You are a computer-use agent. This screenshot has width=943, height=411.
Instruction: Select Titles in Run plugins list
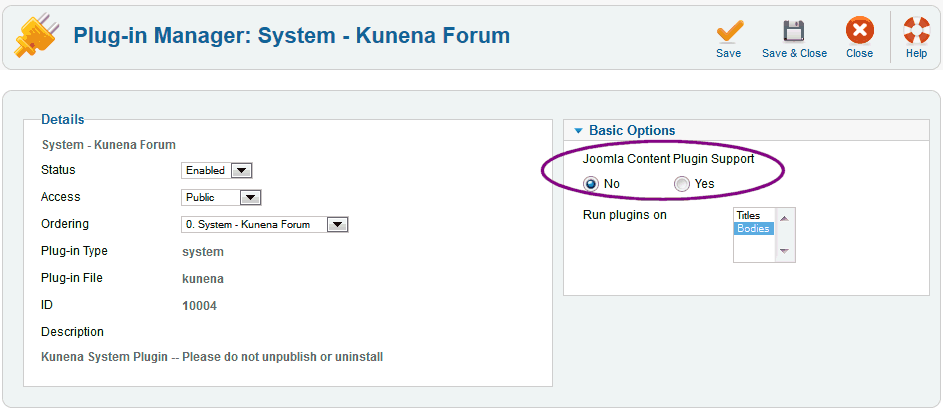(749, 215)
